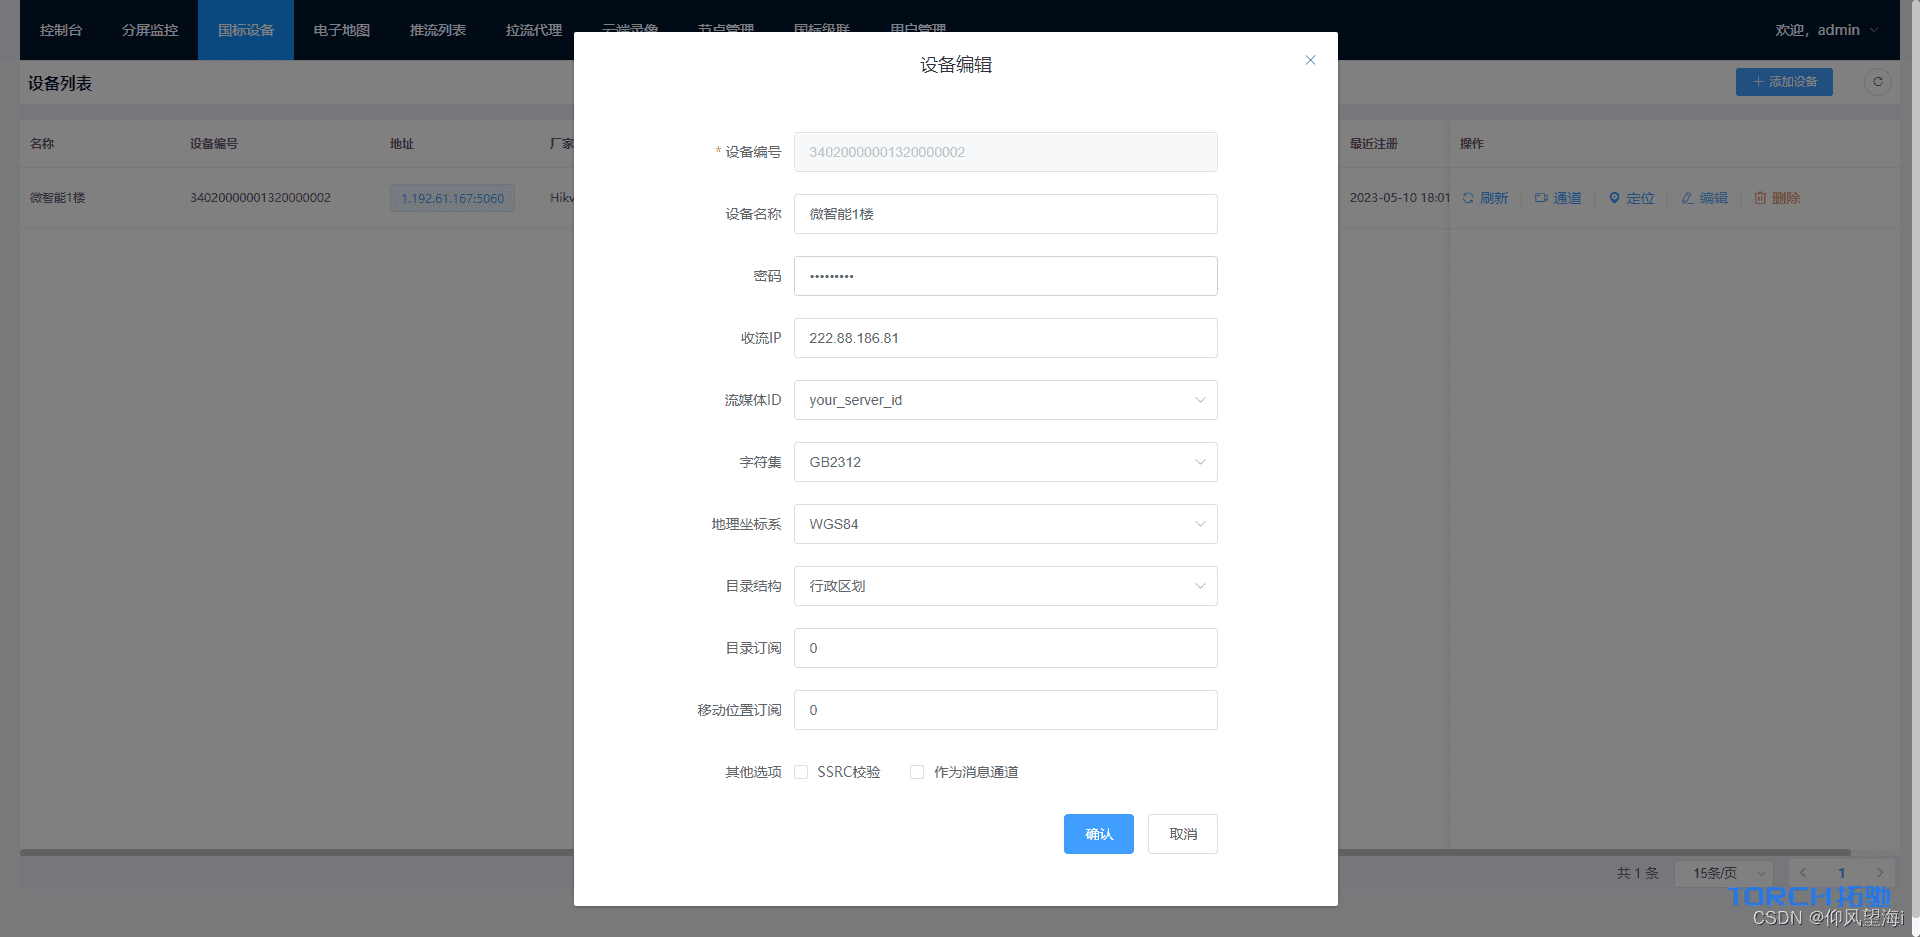The image size is (1920, 937).
Task: Go to previous page arrow in pagination
Action: pos(1803,873)
